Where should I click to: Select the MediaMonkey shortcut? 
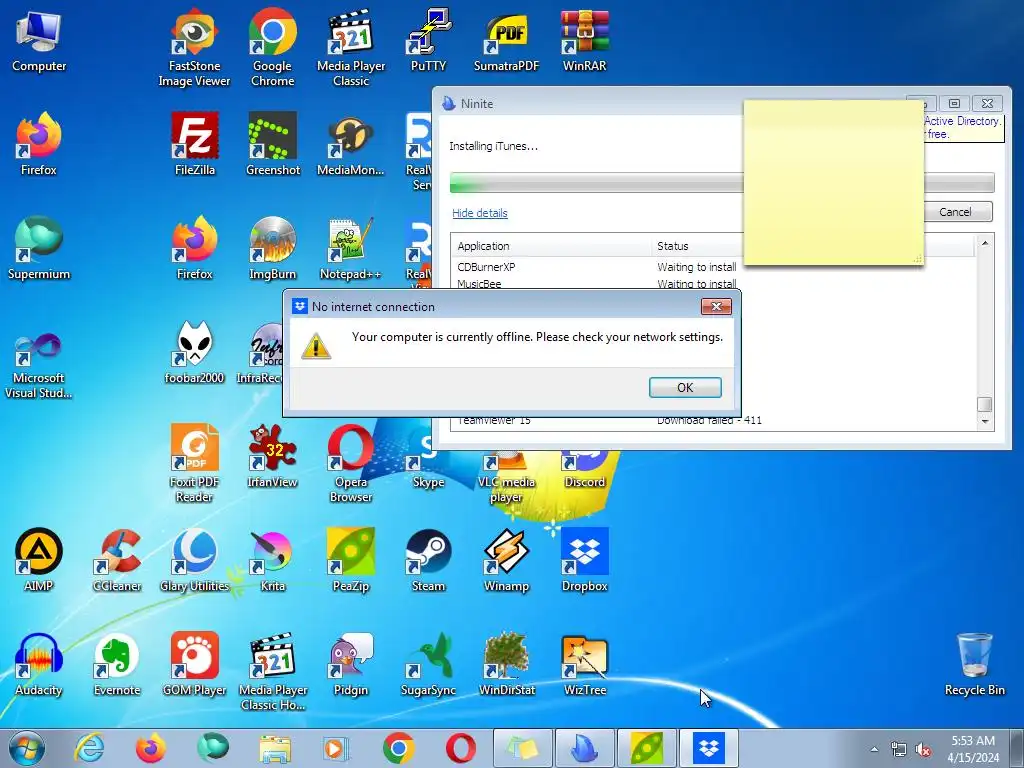351,145
